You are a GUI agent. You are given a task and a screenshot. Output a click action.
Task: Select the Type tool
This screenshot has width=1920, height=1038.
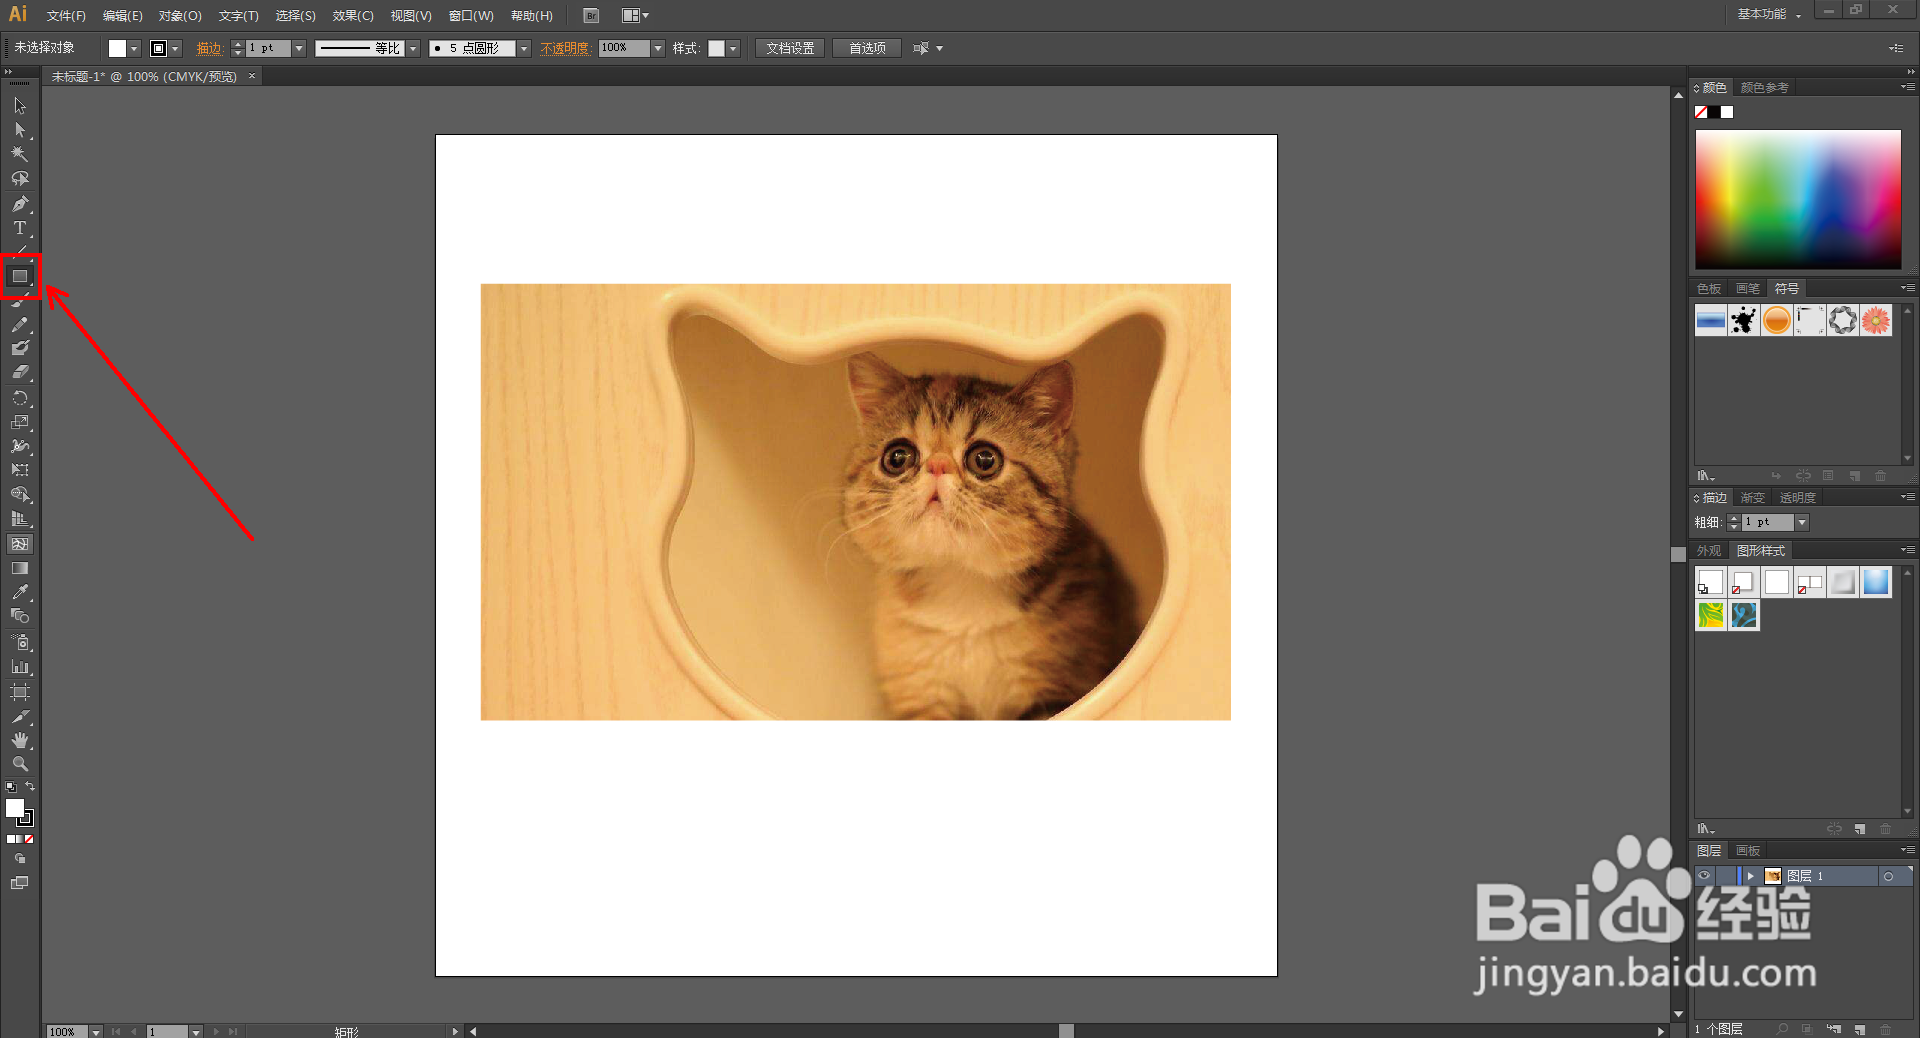coord(20,228)
